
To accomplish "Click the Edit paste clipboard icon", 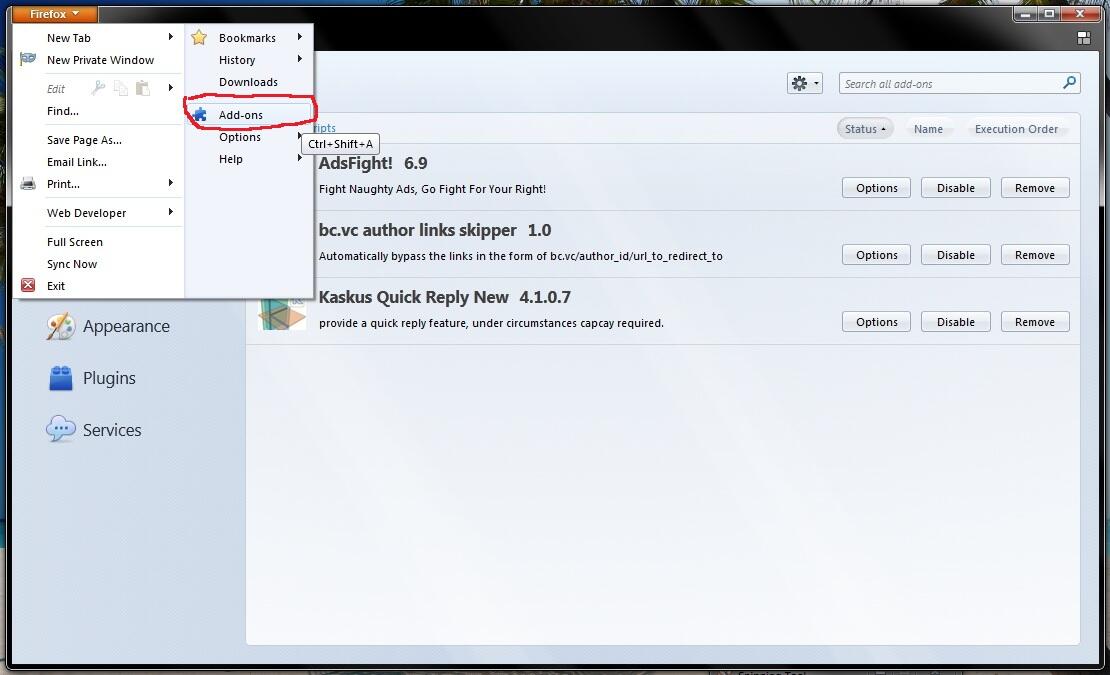I will click(x=143, y=88).
